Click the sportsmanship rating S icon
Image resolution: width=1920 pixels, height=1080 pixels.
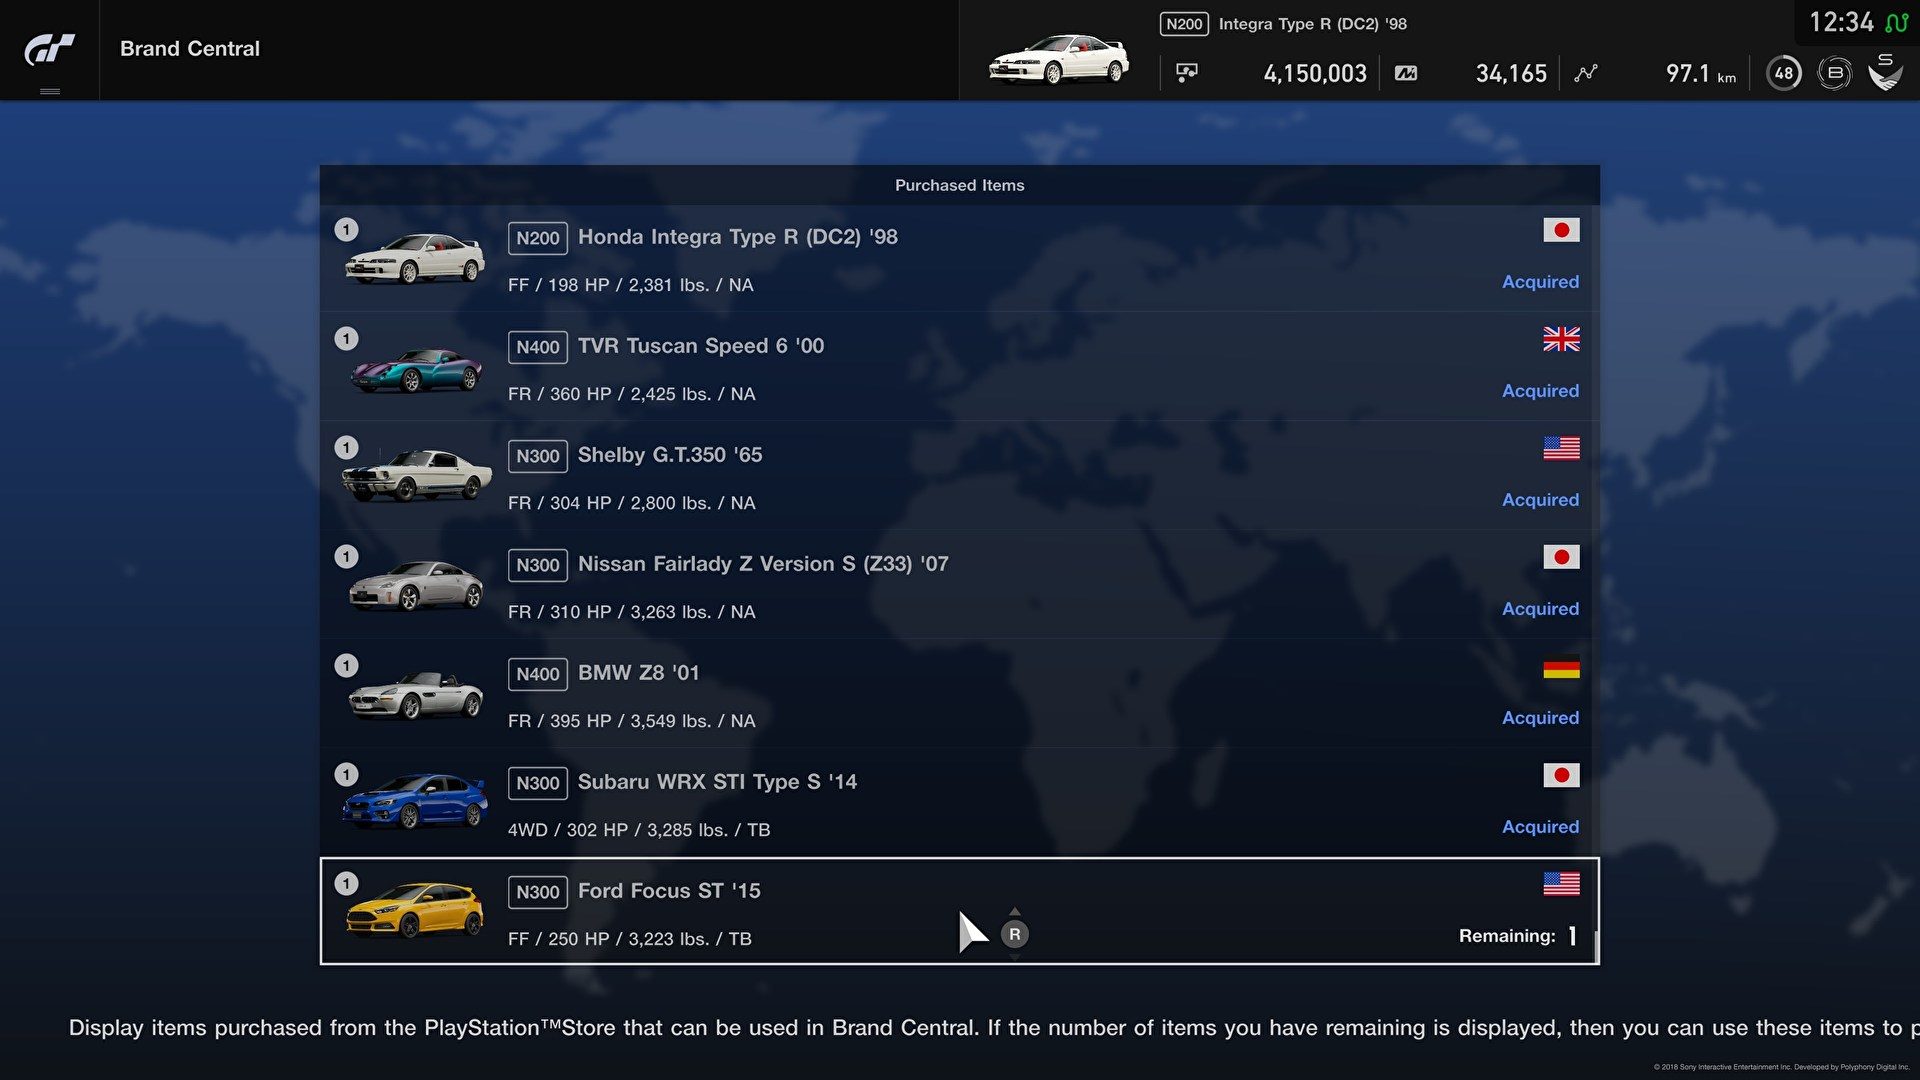1885,72
